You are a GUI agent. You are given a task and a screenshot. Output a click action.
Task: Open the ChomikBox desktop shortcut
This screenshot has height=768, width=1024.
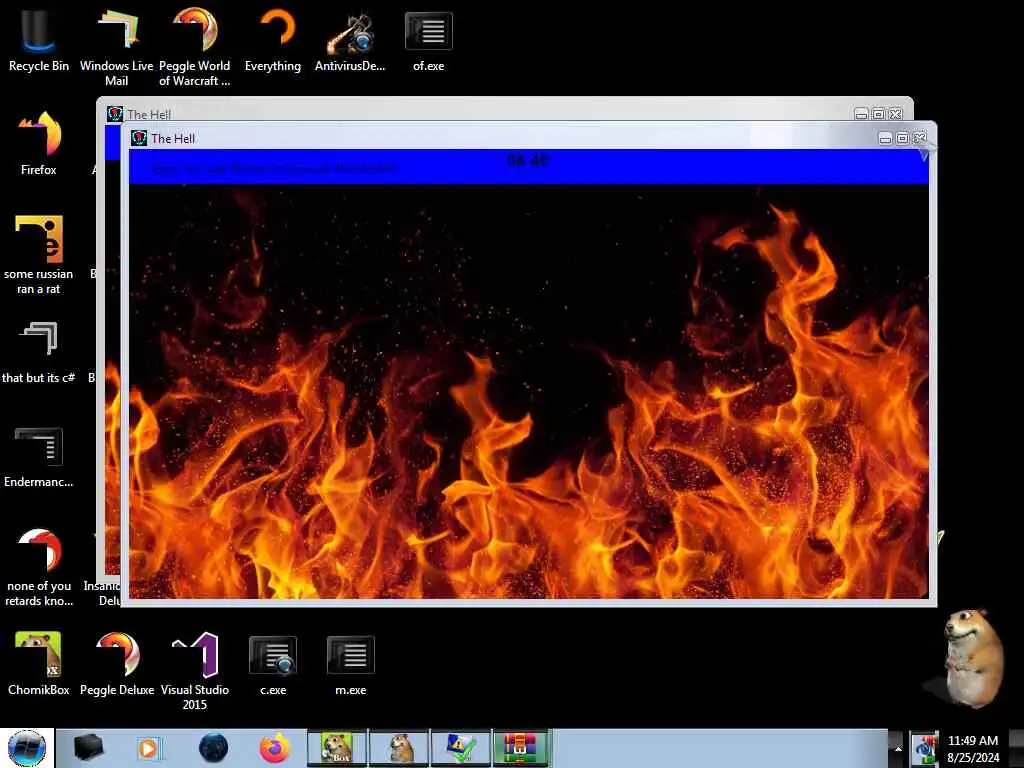tap(39, 663)
